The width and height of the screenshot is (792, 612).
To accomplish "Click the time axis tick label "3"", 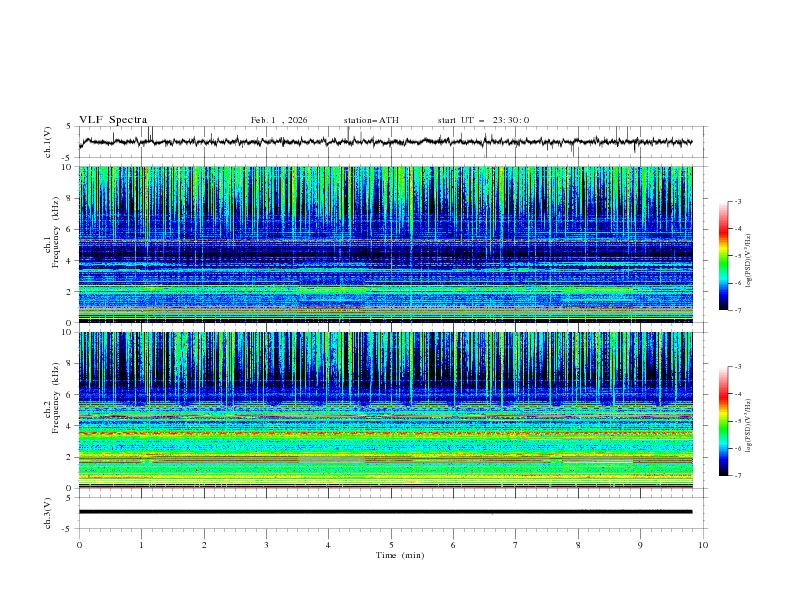I will point(266,545).
